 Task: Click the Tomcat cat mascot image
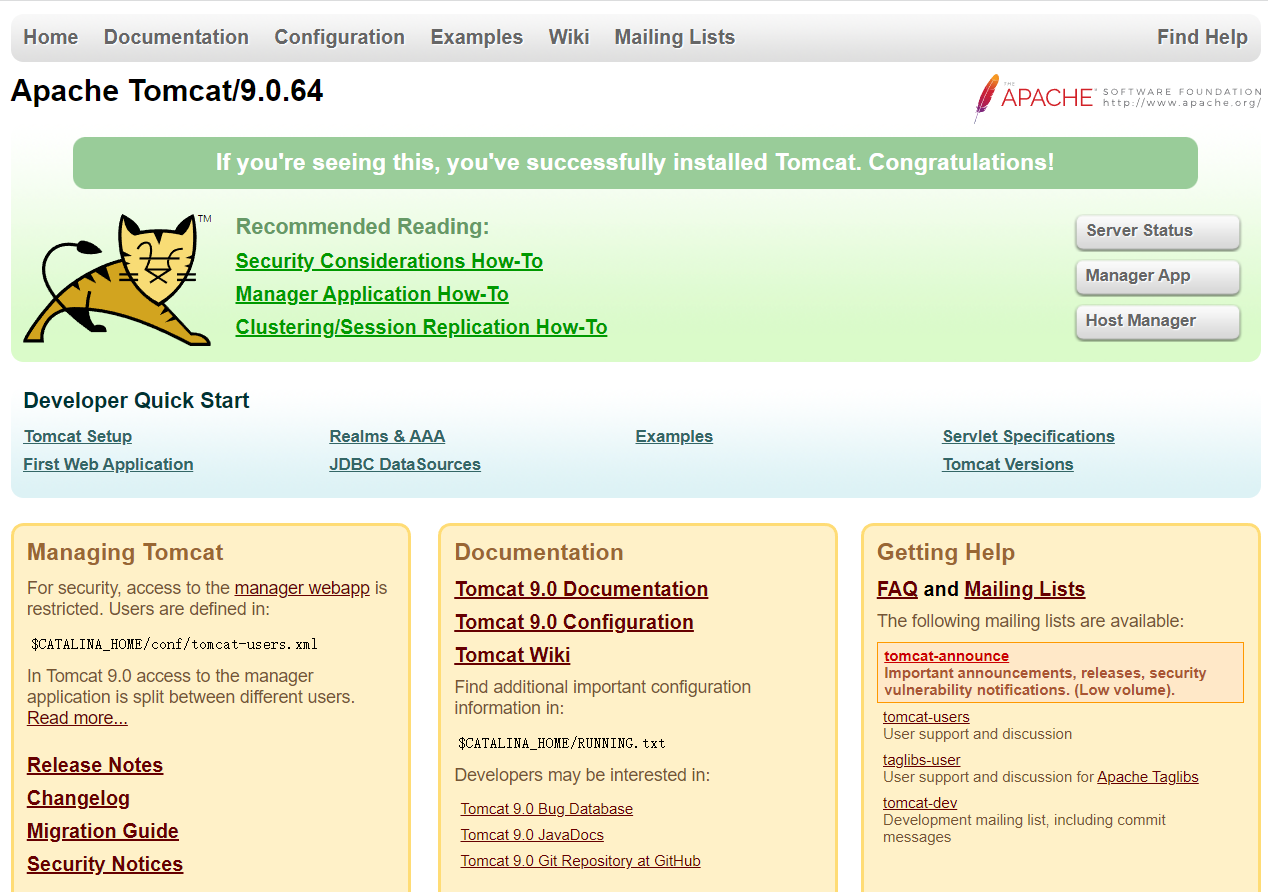[118, 279]
